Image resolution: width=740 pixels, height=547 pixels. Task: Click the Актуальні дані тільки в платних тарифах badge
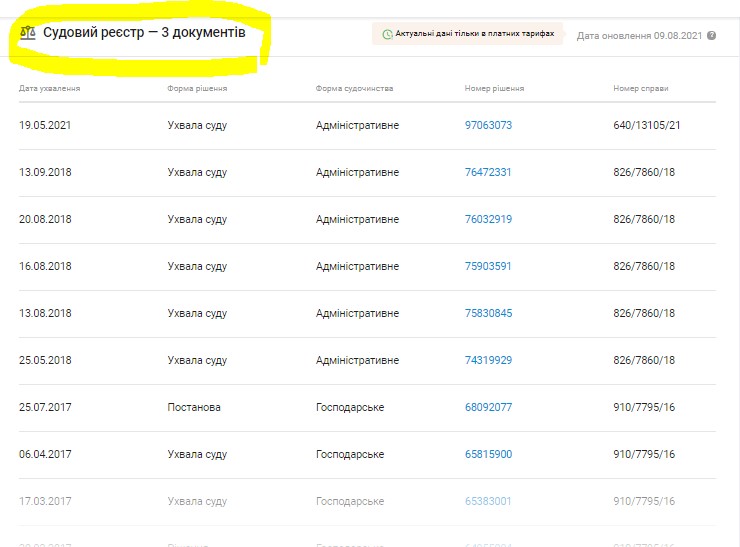[x=467, y=34]
